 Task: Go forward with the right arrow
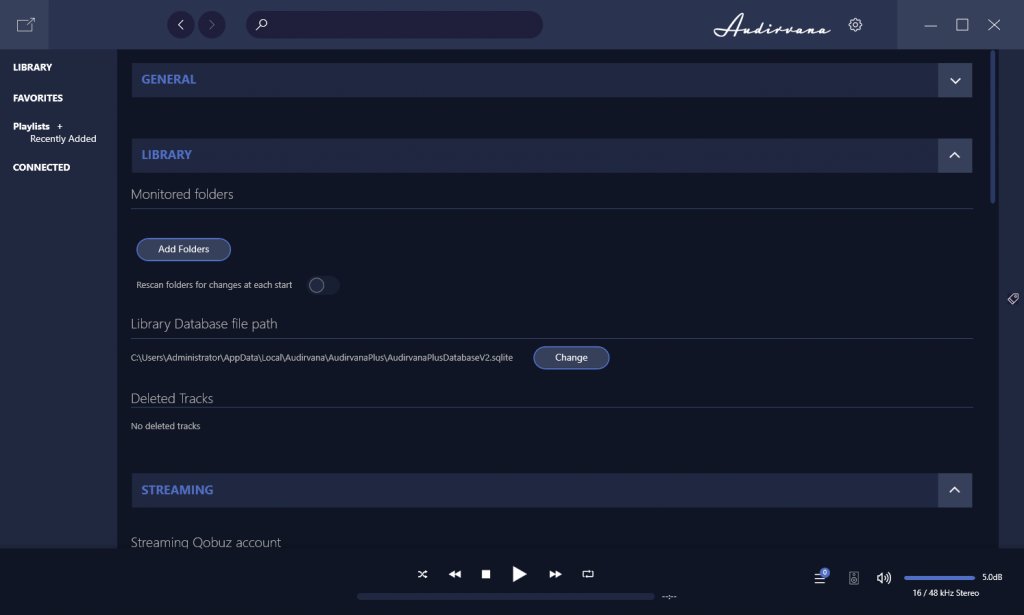(x=212, y=25)
